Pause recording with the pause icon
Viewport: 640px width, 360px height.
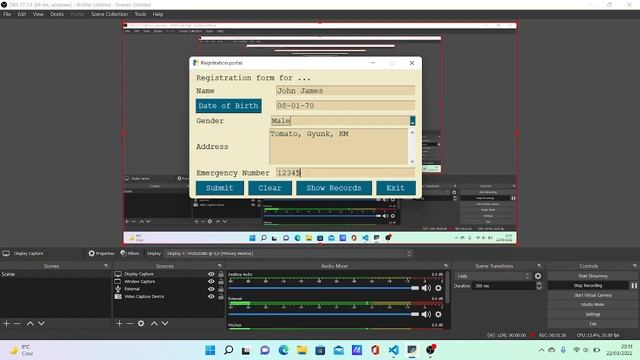[634, 286]
